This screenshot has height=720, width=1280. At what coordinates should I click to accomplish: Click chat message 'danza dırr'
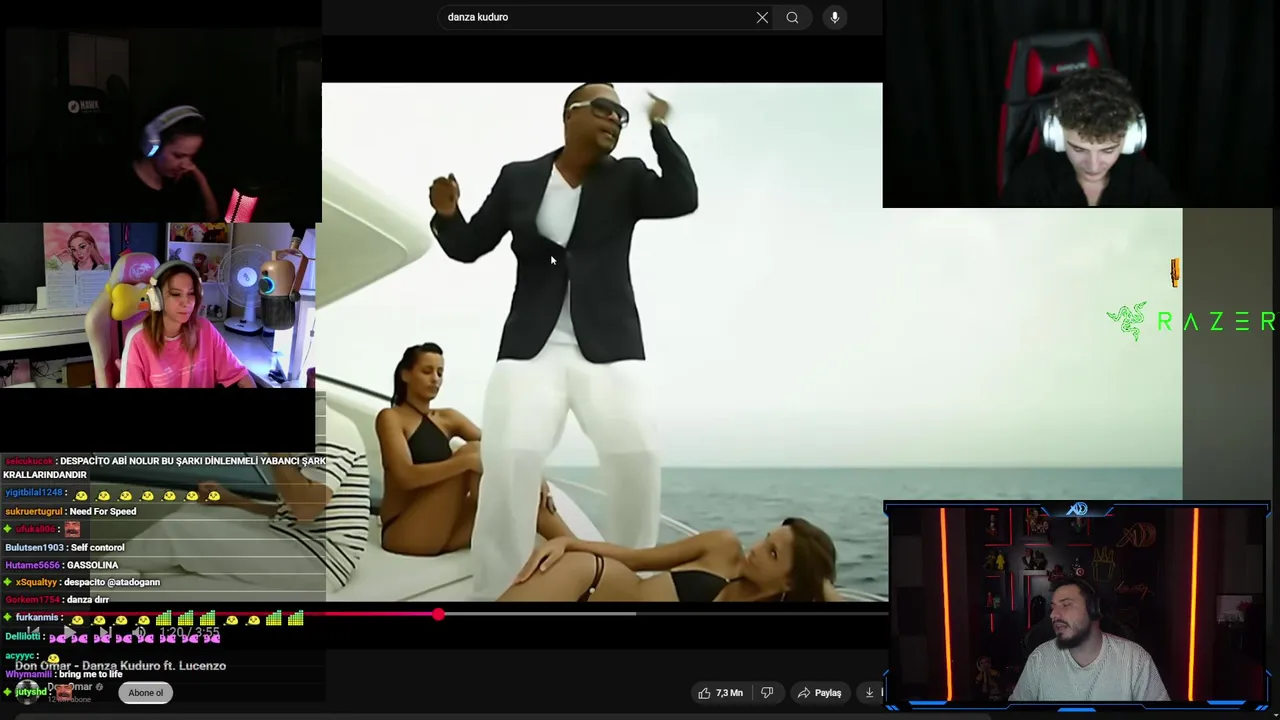(x=88, y=599)
